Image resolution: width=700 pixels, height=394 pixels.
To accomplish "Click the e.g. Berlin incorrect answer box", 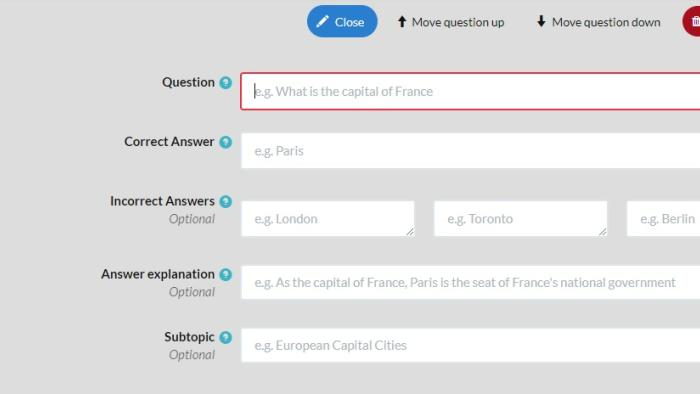I will click(663, 219).
